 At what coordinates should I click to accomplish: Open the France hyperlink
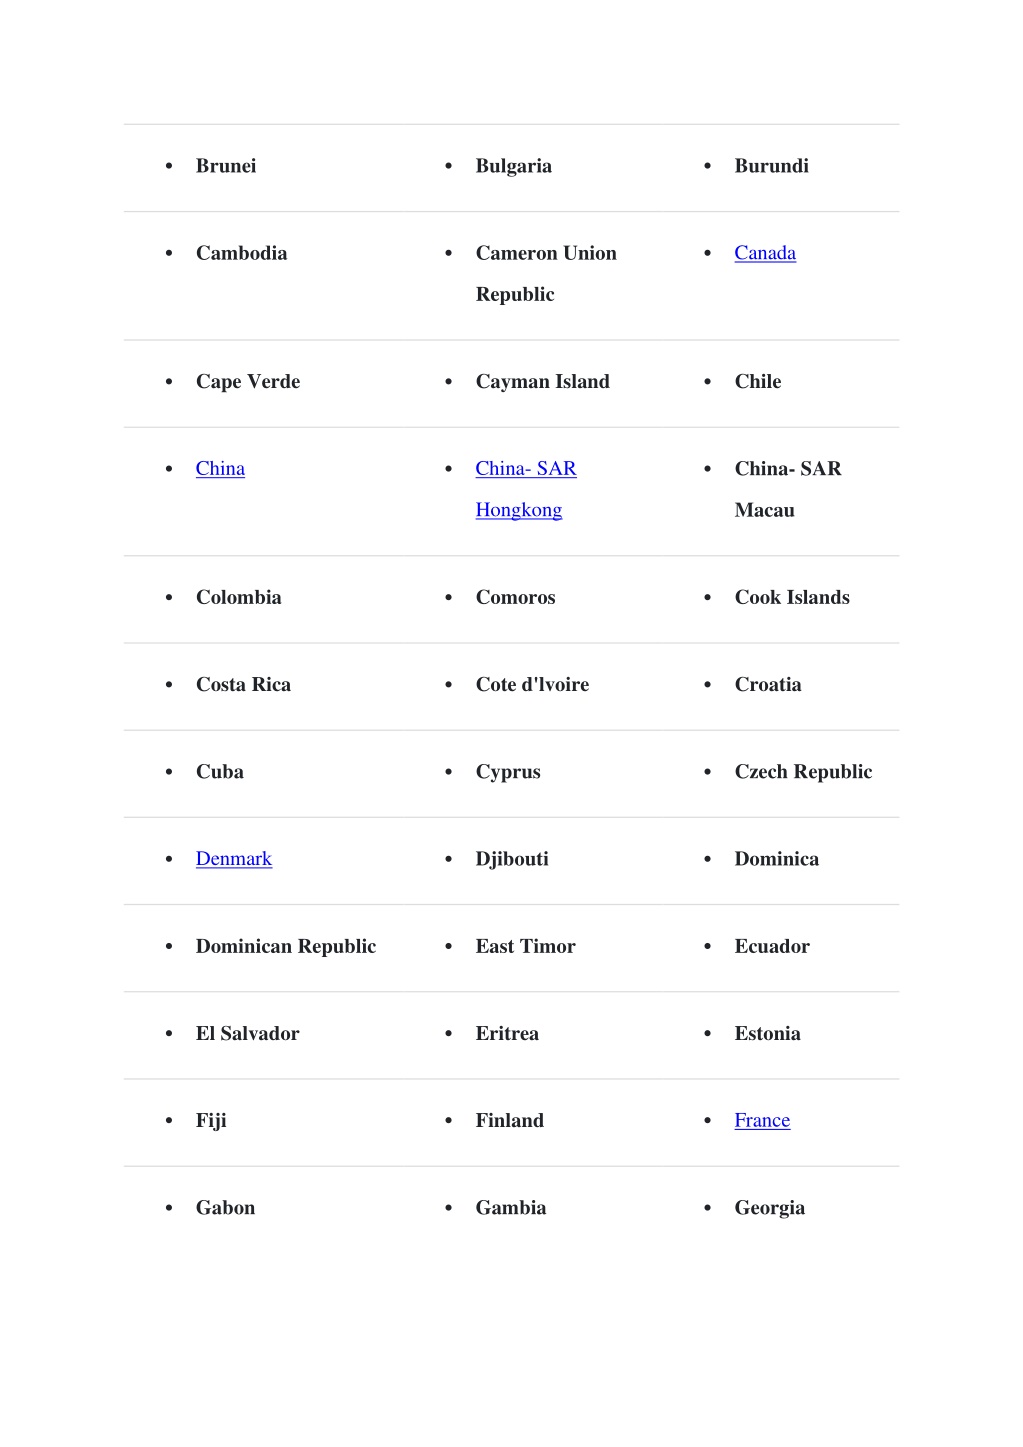click(762, 1121)
